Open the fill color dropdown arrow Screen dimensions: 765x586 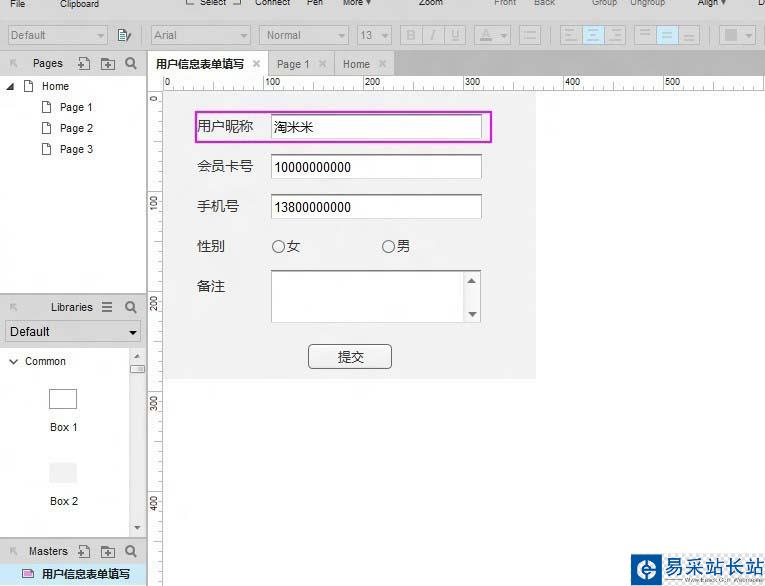tap(748, 36)
